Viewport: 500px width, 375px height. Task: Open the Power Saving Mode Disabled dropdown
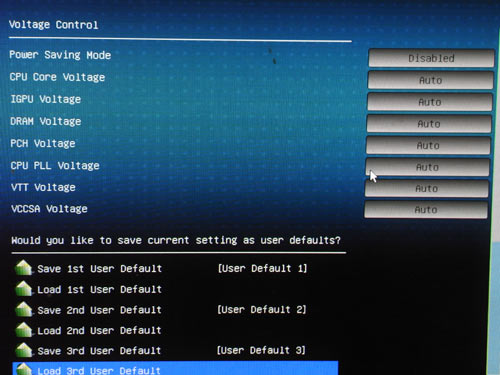pos(431,58)
